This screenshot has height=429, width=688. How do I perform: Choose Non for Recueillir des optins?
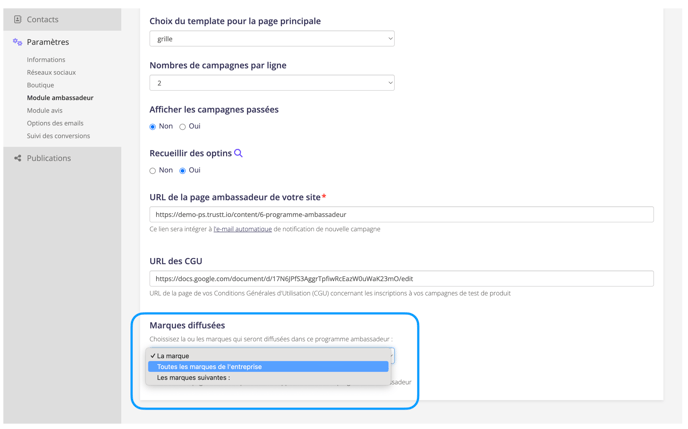click(x=153, y=171)
